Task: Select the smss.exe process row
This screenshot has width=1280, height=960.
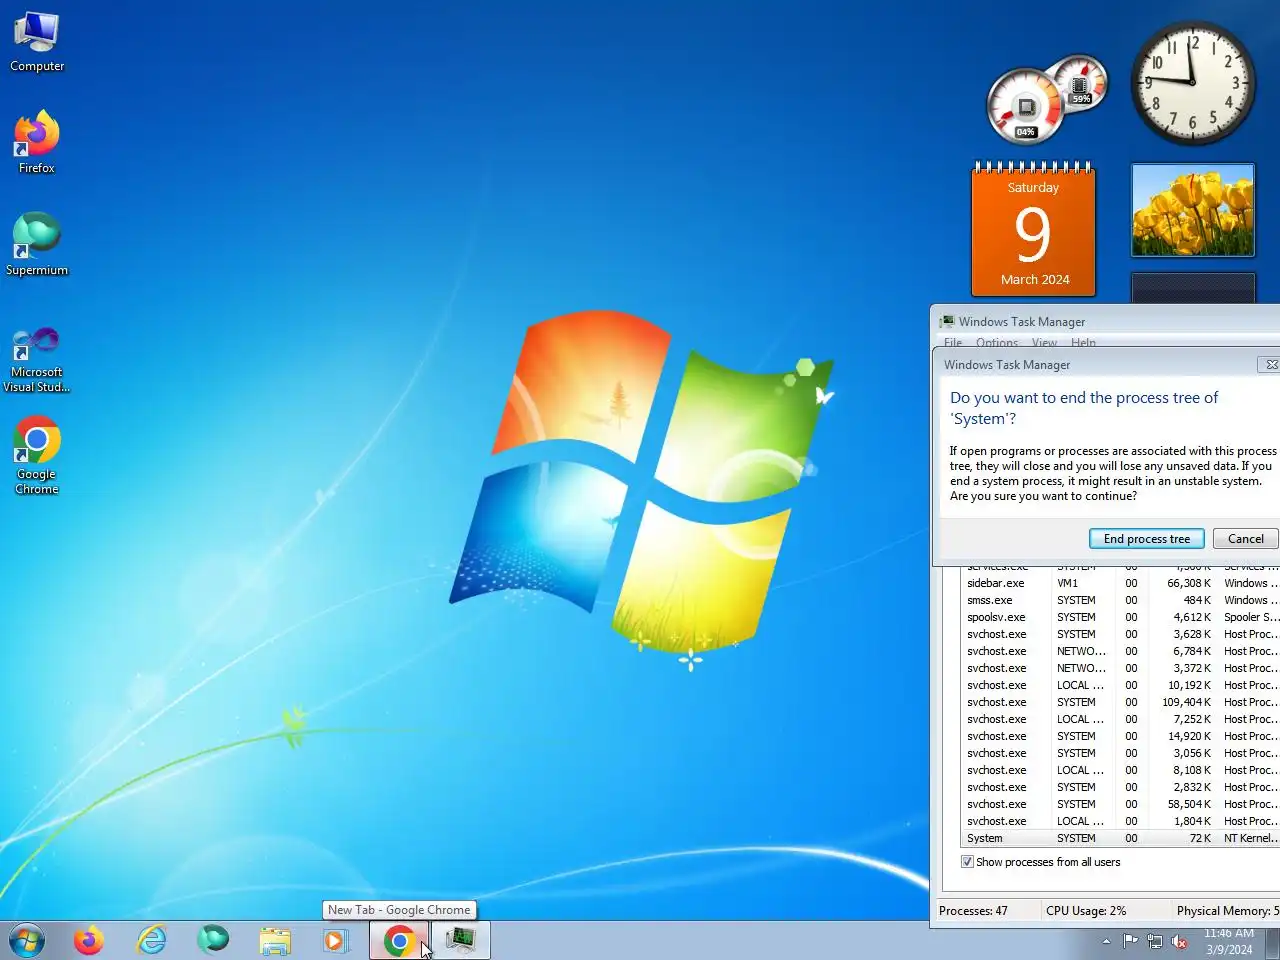Action: point(1120,600)
